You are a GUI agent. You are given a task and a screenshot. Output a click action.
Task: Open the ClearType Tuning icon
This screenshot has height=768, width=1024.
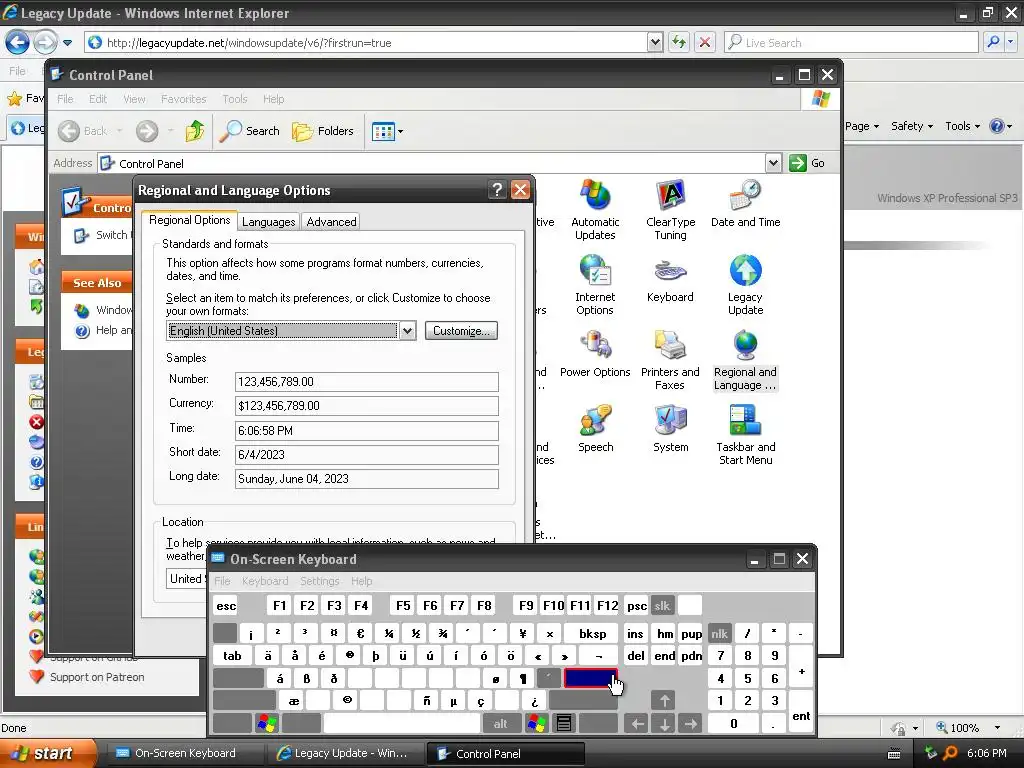pos(670,210)
